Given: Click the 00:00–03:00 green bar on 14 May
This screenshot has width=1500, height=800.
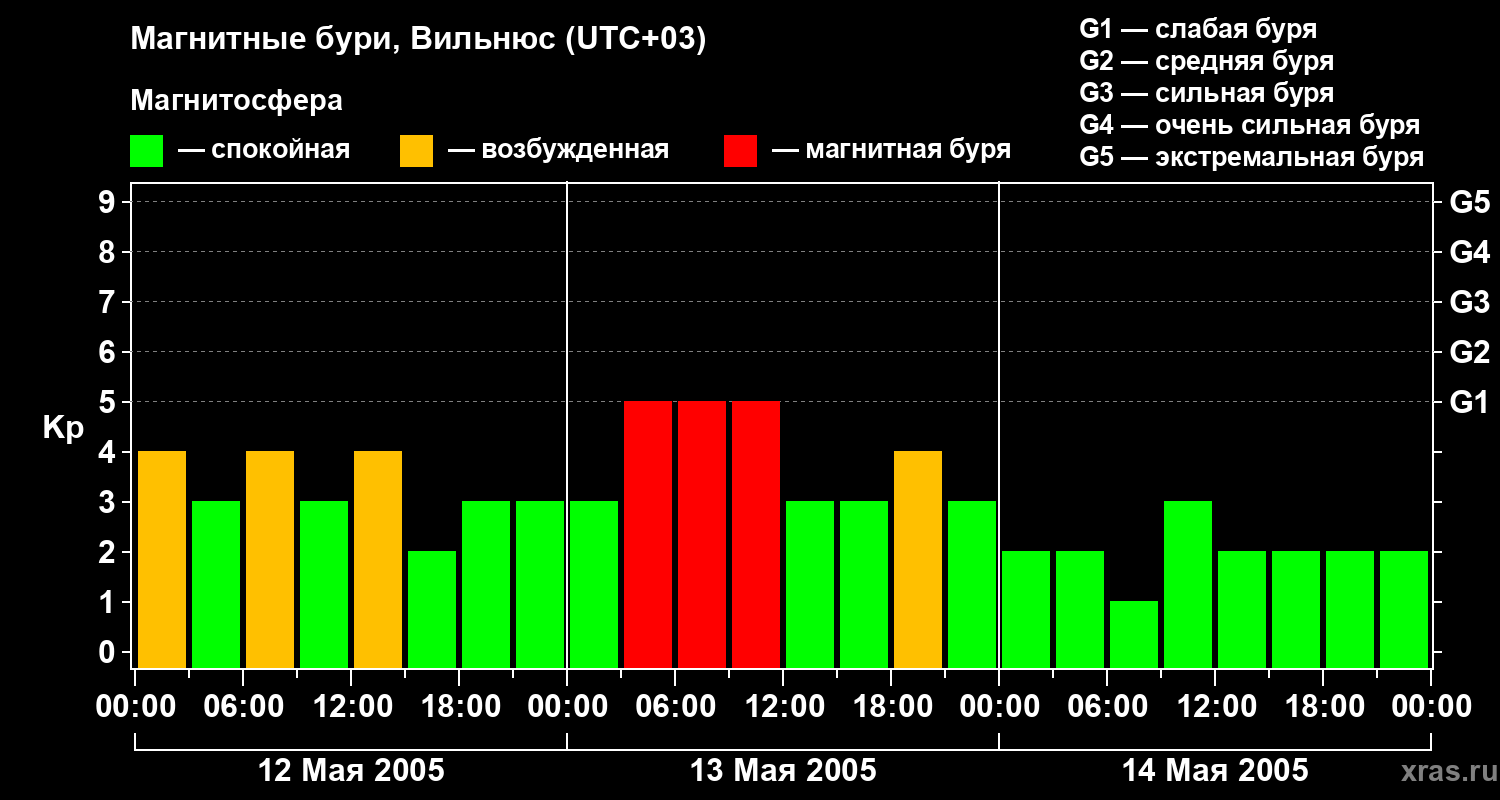Looking at the screenshot, I should coord(1026,609).
